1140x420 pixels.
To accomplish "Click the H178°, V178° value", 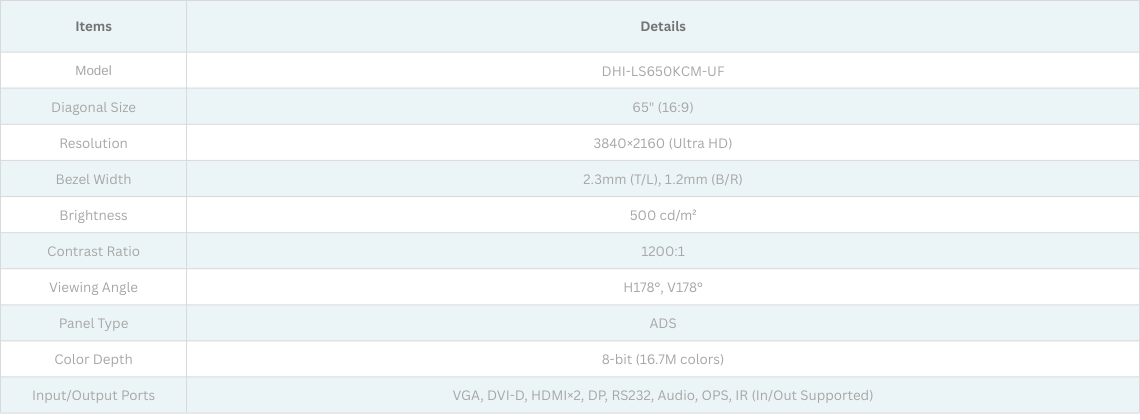I will [662, 287].
